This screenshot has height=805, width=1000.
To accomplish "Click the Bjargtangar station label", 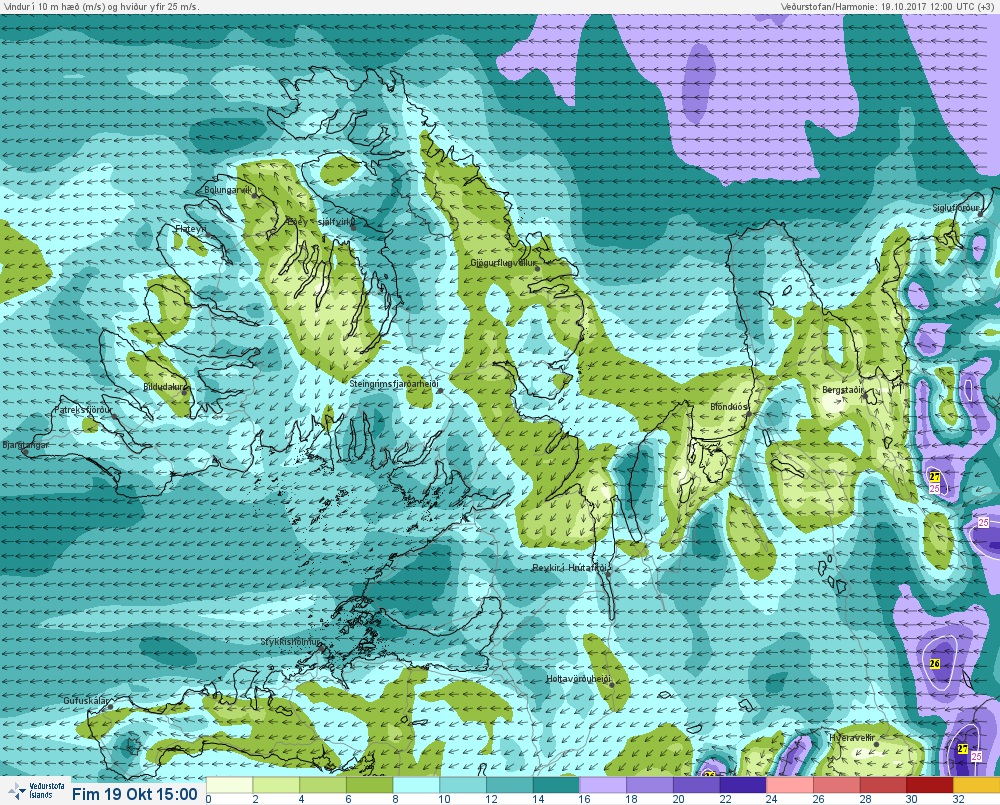I will 26,445.
